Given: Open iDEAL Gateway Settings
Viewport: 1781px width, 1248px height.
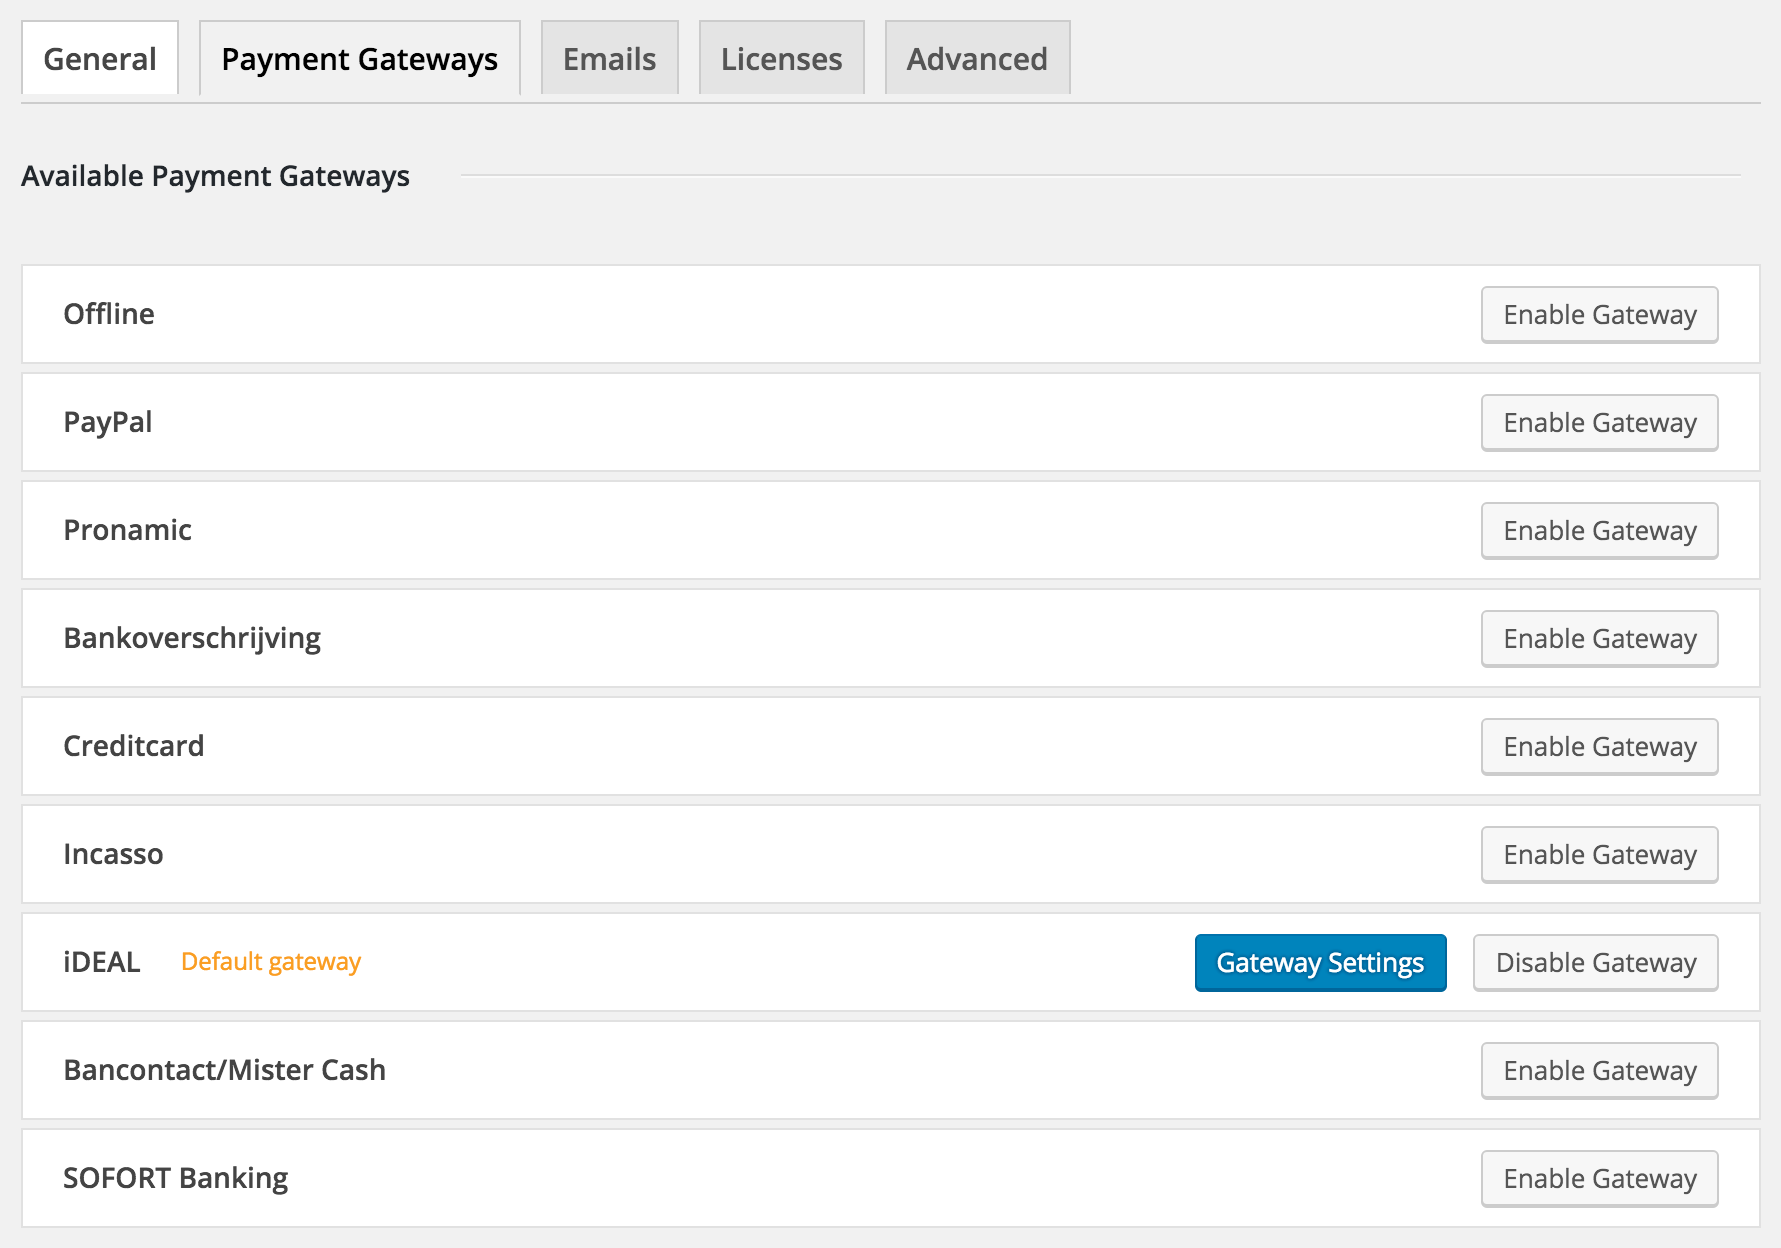Looking at the screenshot, I should click(x=1321, y=963).
